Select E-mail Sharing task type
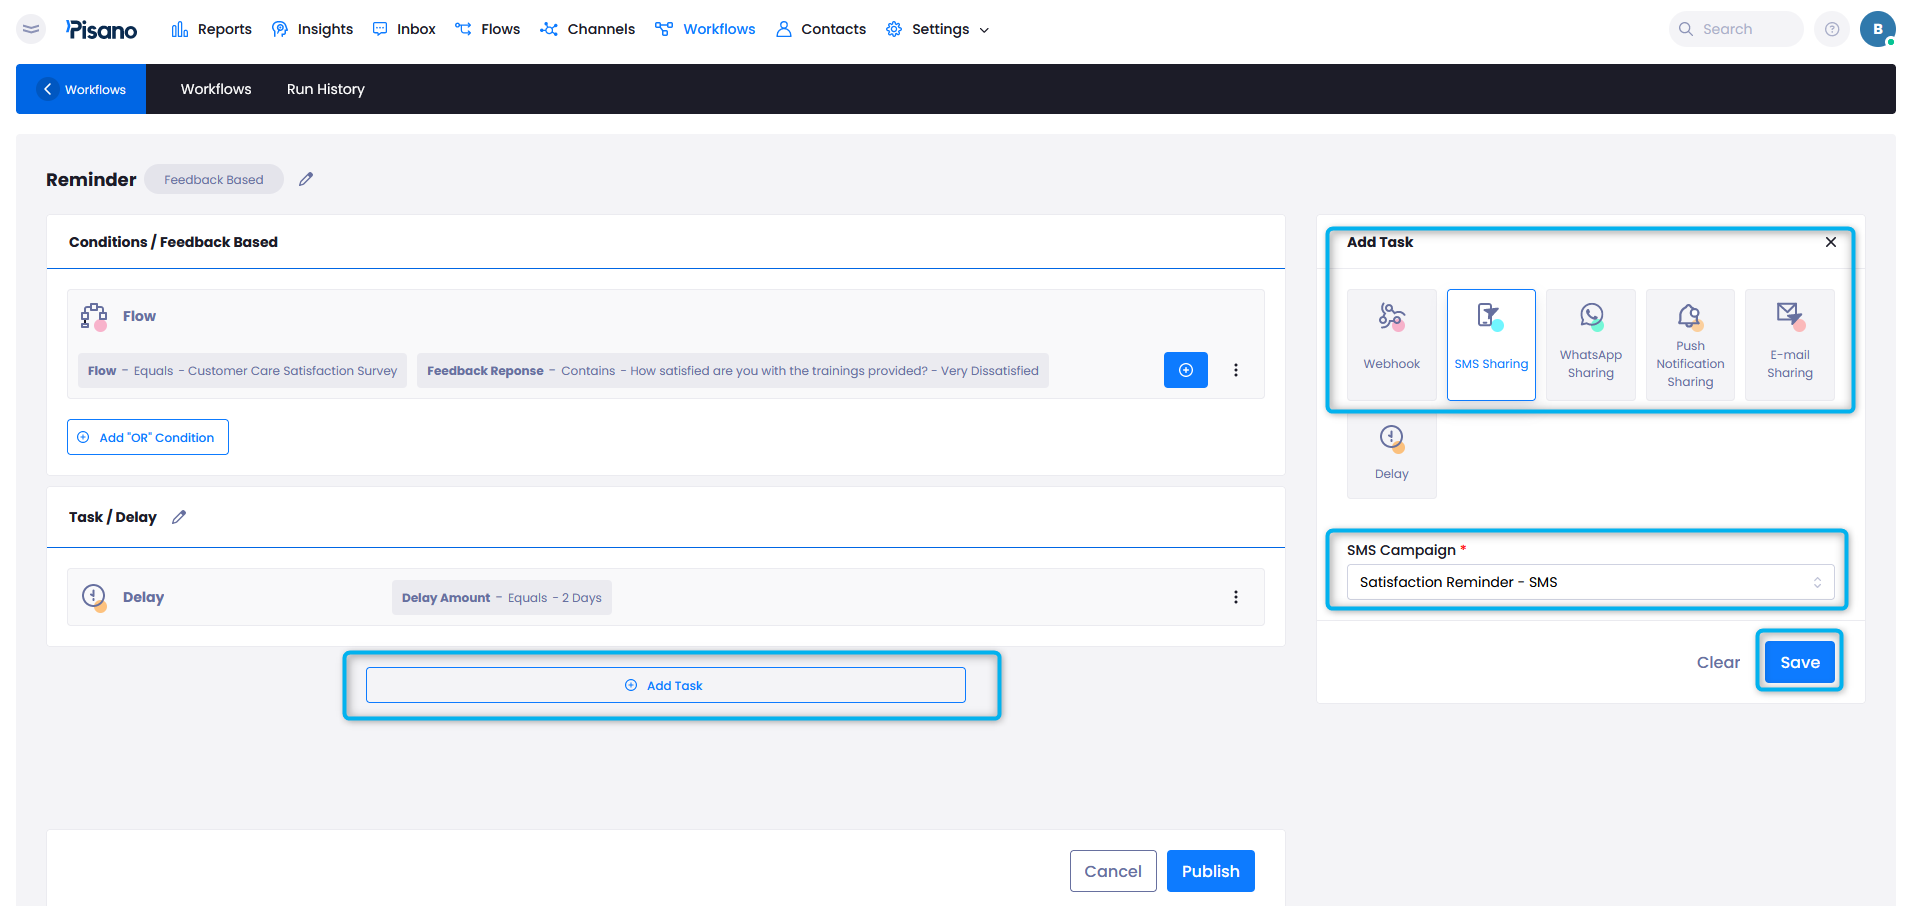 click(1789, 344)
